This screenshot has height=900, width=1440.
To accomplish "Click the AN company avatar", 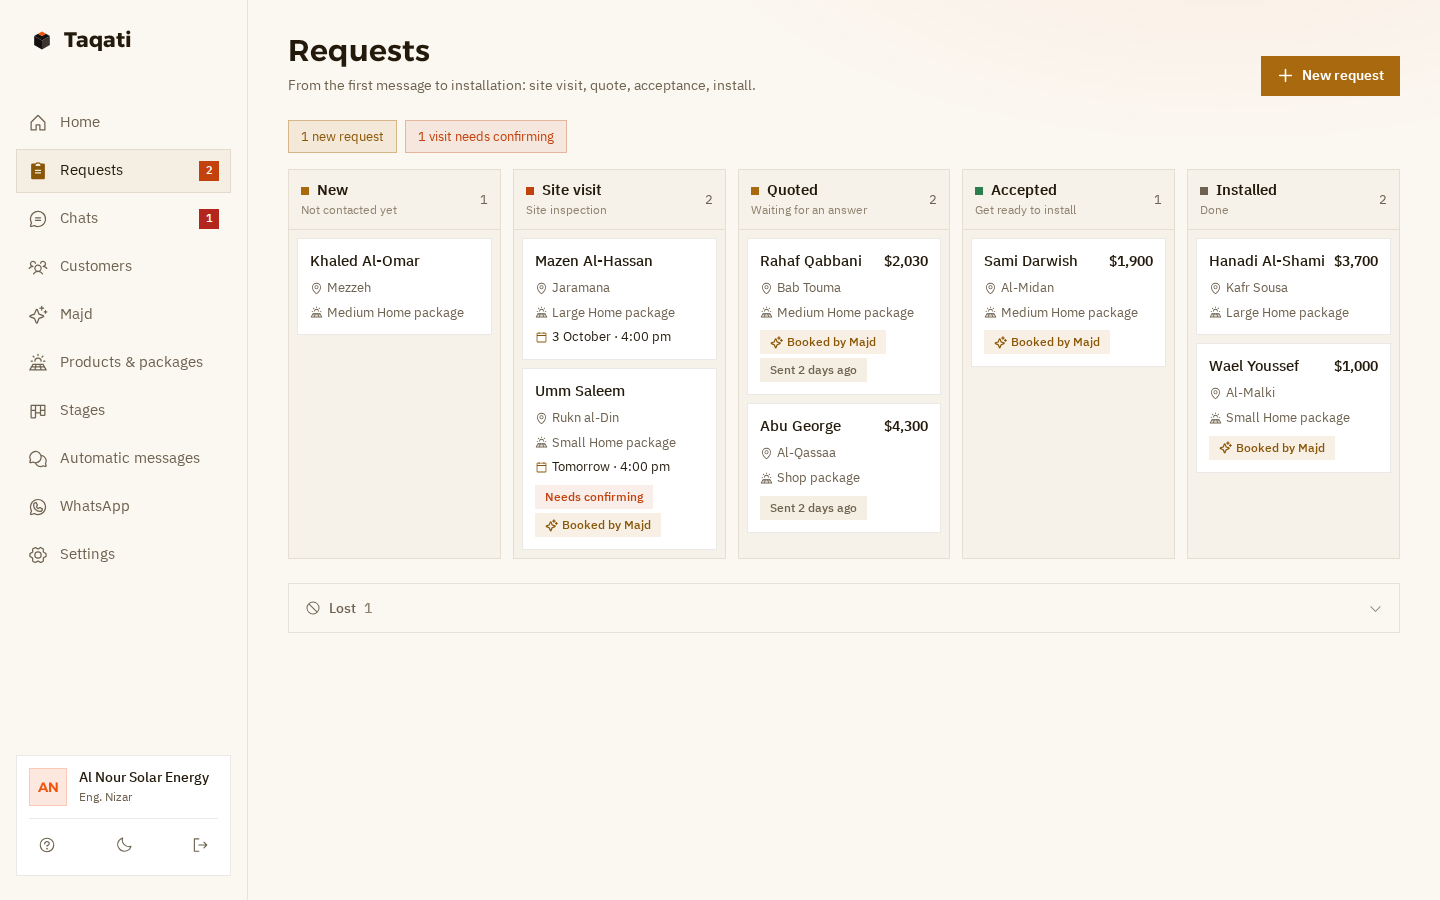I will click(x=48, y=787).
